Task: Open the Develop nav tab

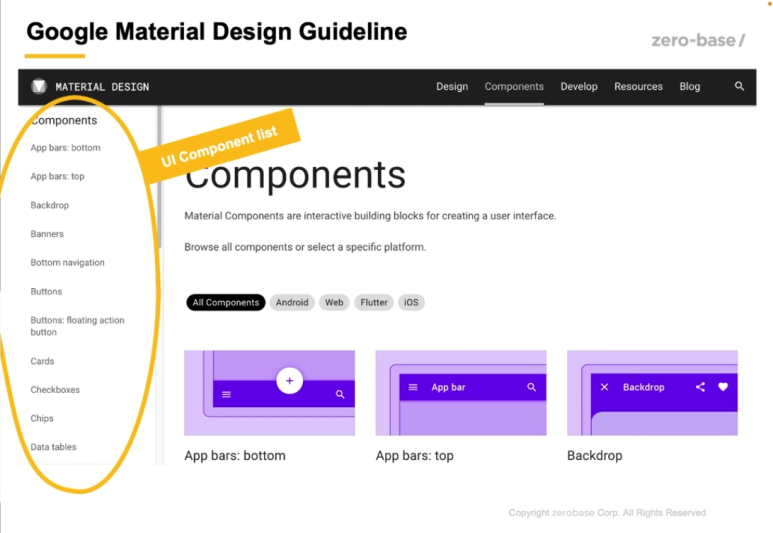Action: coord(579,87)
